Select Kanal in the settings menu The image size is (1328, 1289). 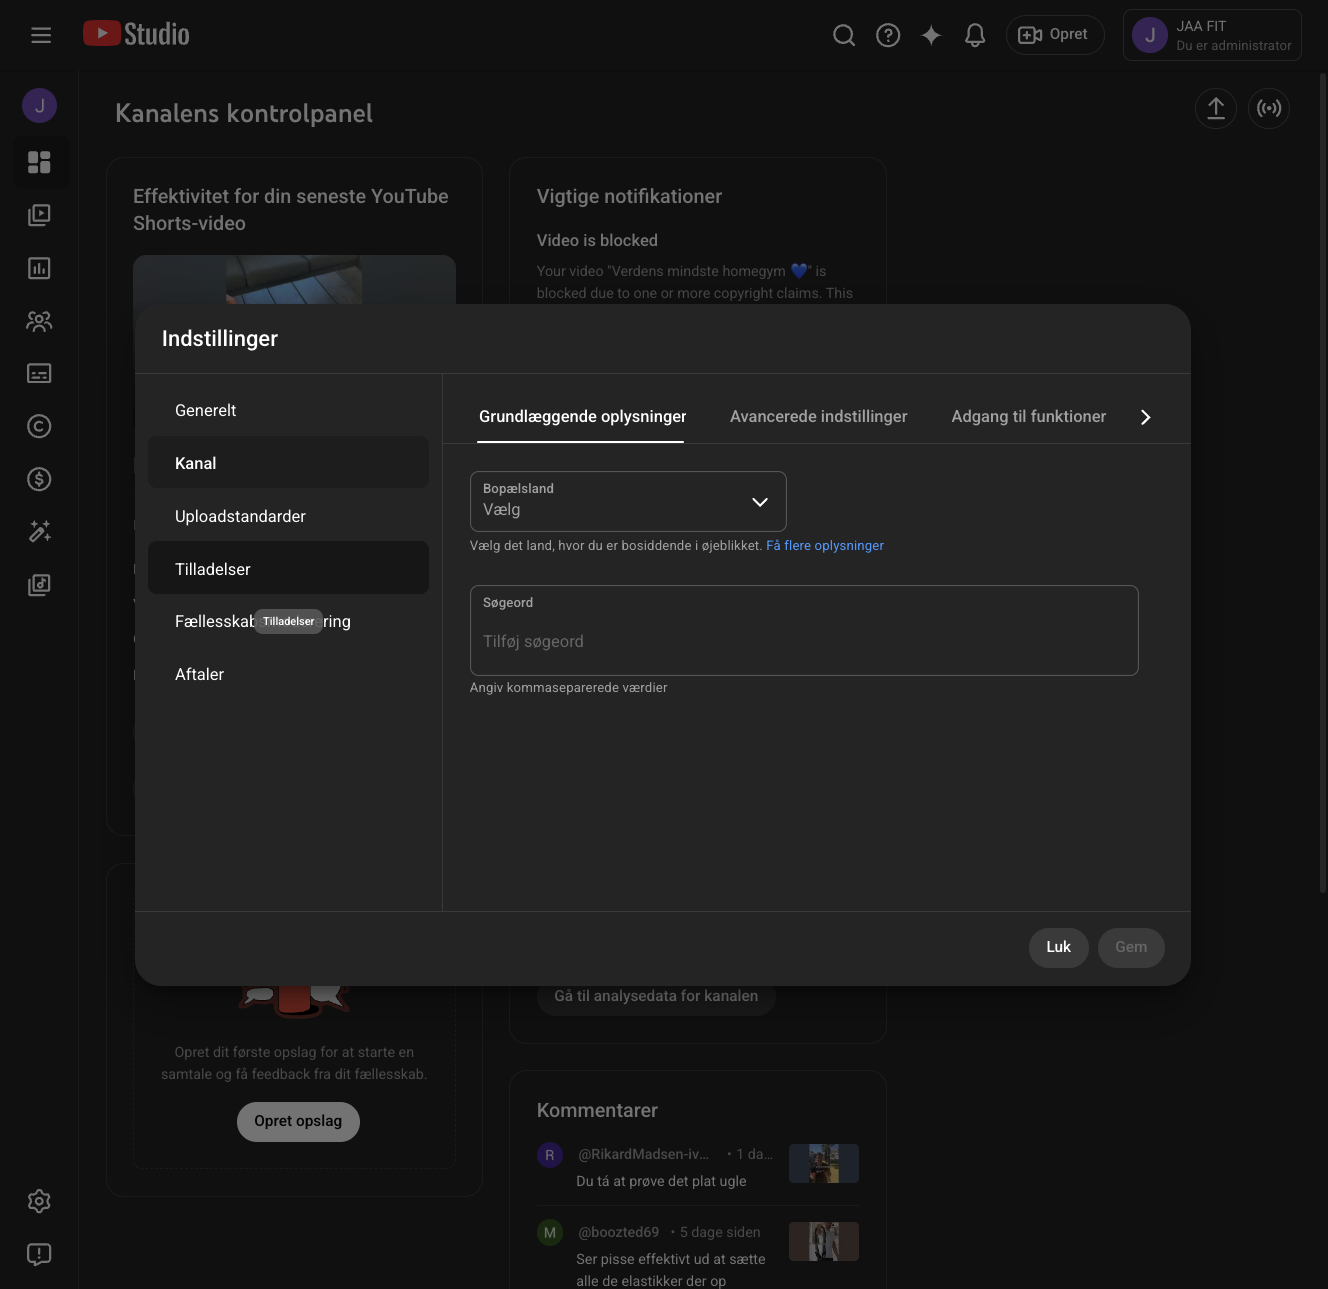coord(288,463)
